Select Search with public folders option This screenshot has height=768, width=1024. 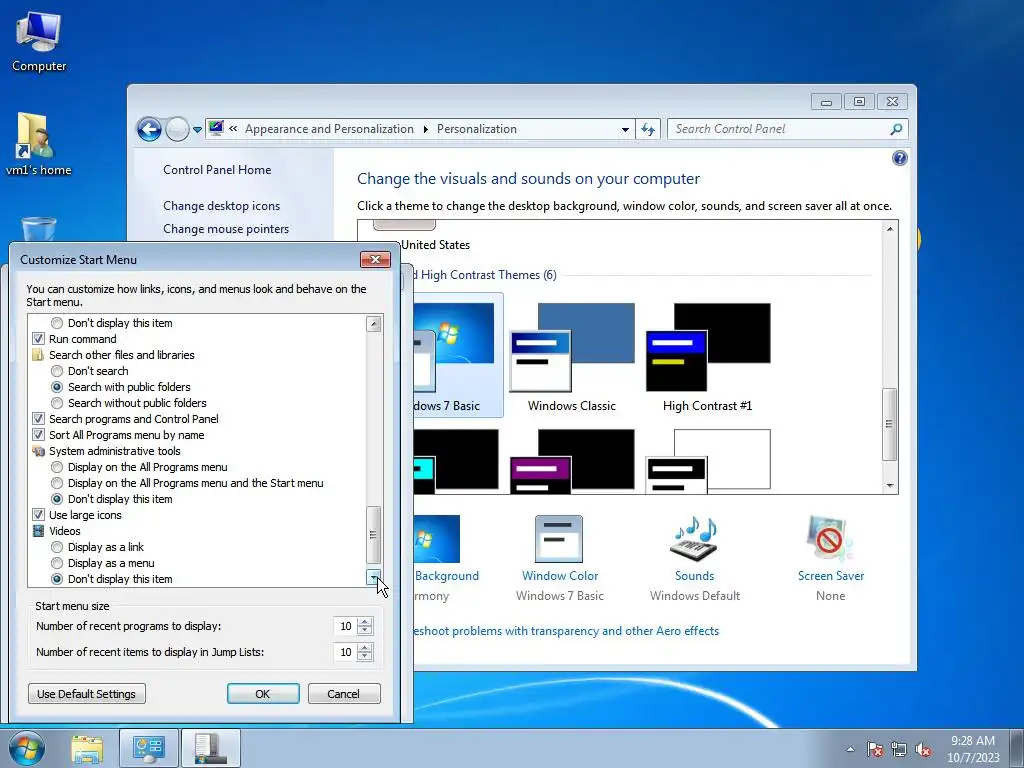tap(57, 387)
